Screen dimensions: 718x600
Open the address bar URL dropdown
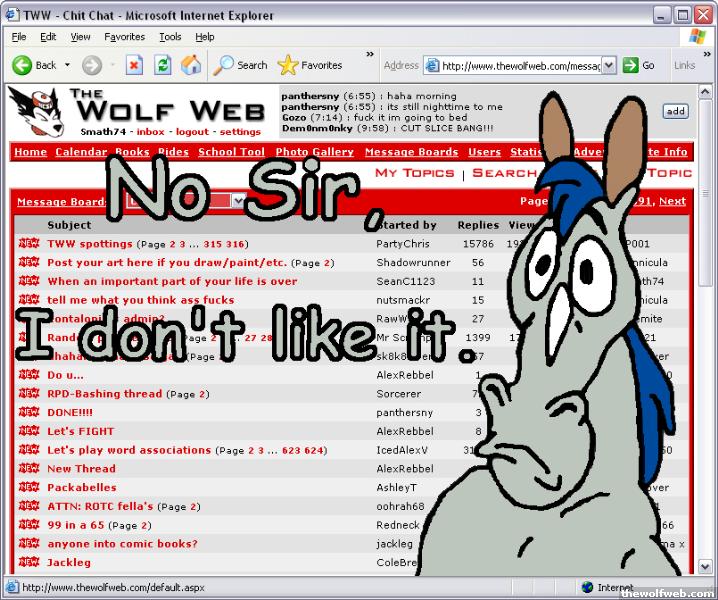click(x=607, y=66)
